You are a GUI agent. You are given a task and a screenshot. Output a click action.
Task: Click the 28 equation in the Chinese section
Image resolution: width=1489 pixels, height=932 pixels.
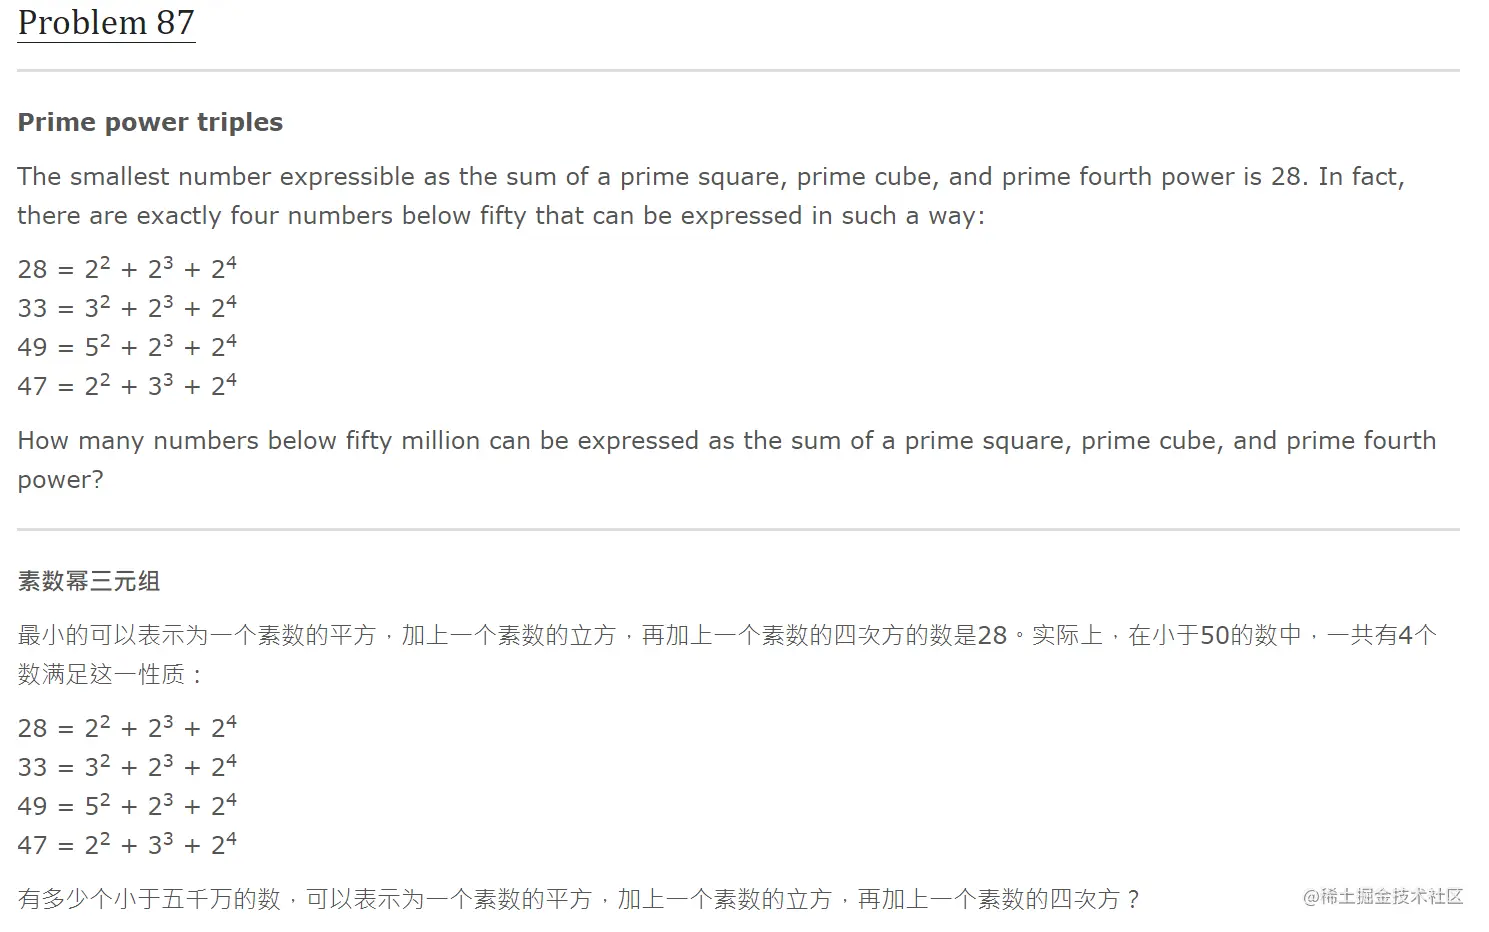click(x=127, y=727)
